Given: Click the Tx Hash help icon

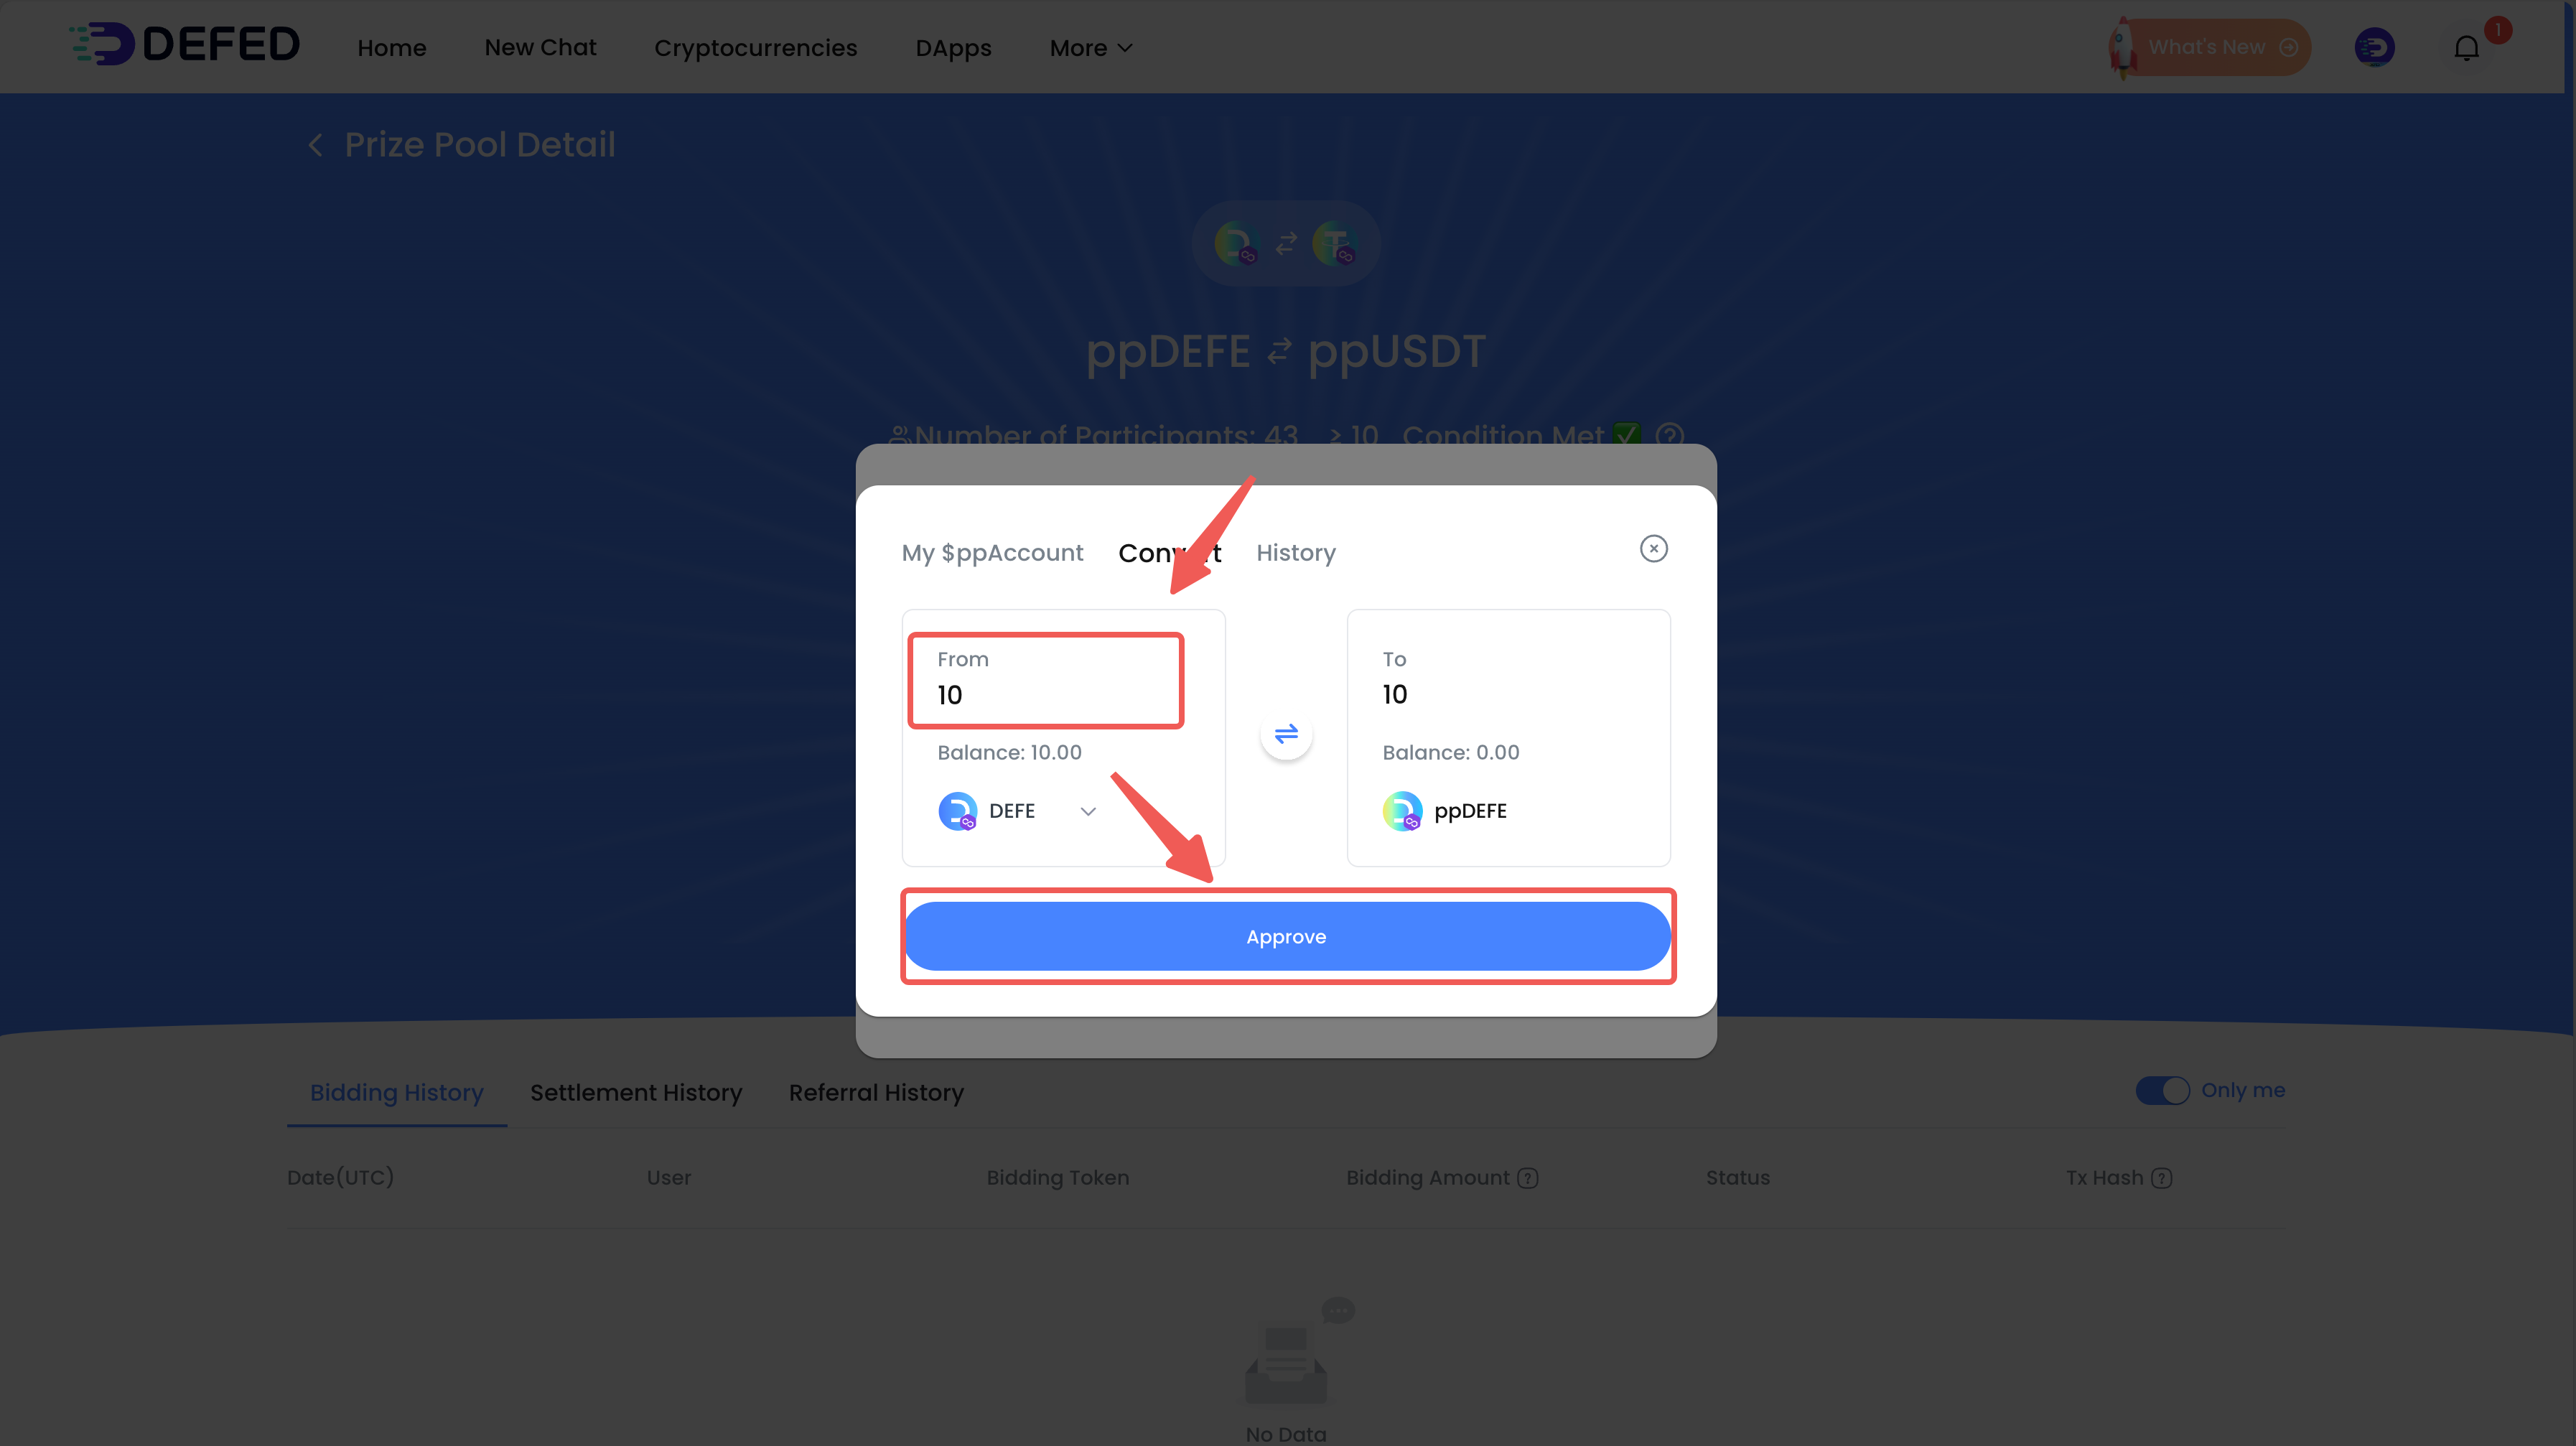Looking at the screenshot, I should (2161, 1178).
